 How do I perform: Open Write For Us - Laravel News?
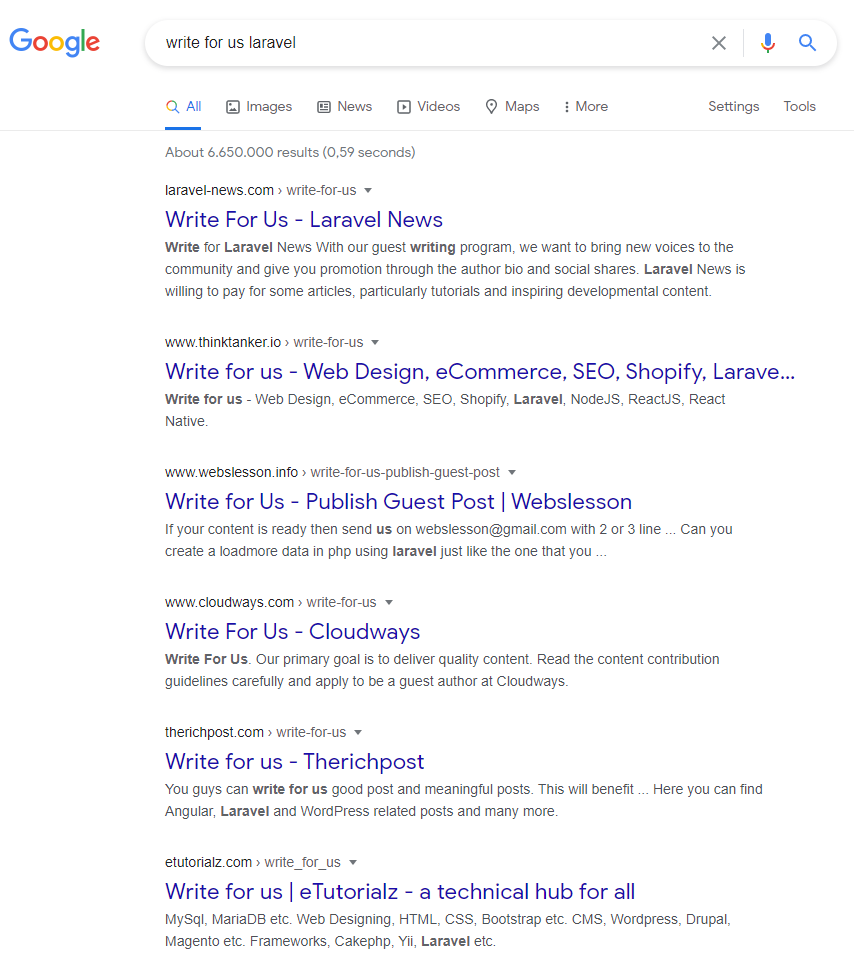coord(304,220)
